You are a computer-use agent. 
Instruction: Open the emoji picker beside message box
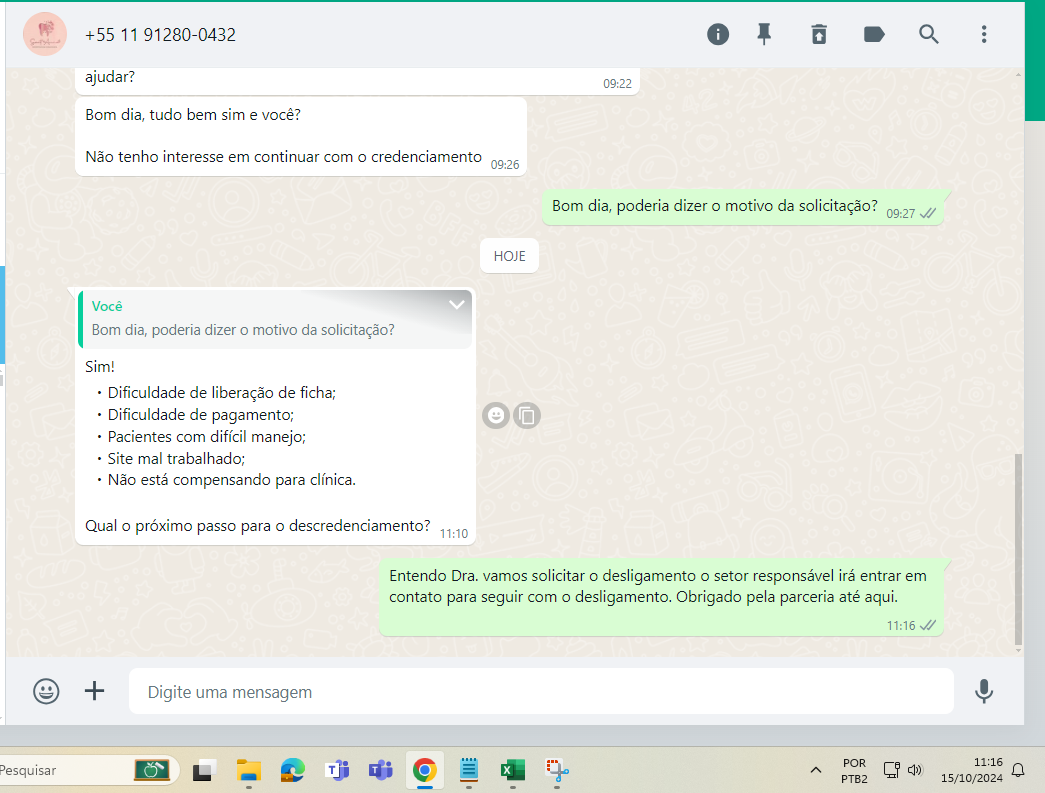(x=46, y=691)
